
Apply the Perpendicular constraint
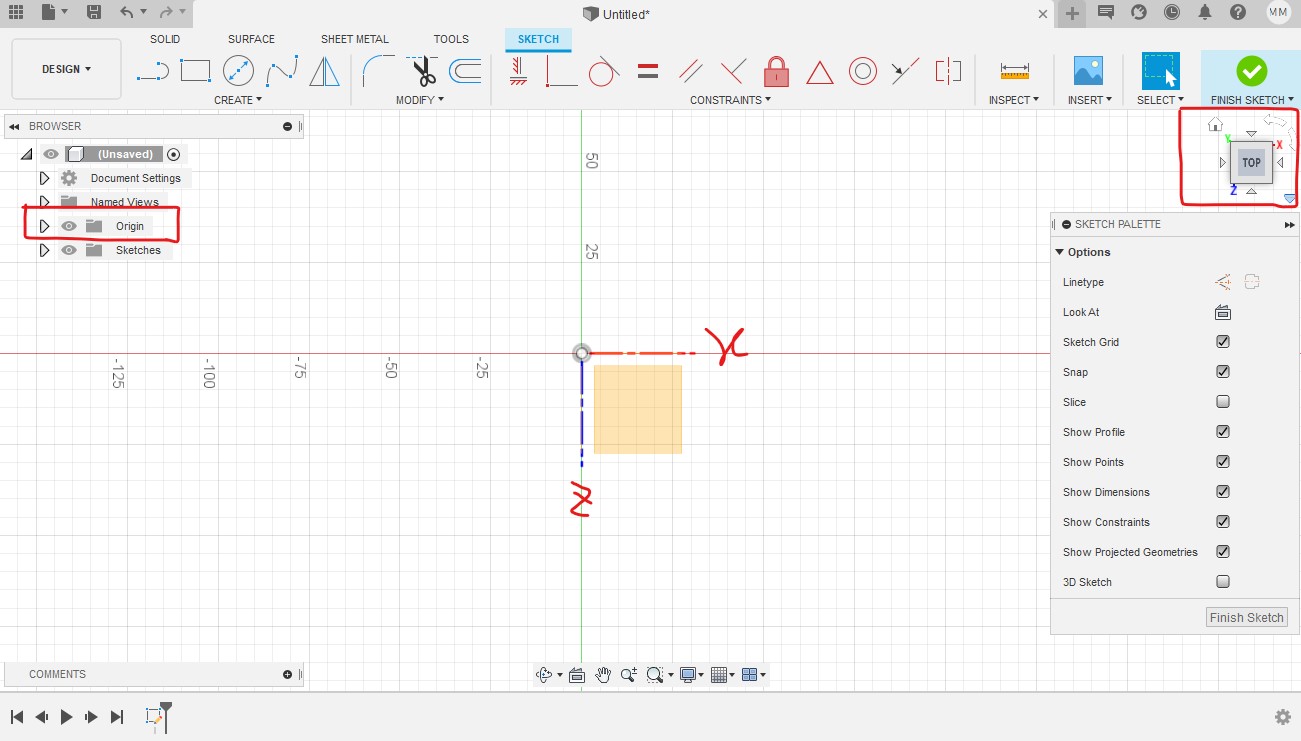733,71
